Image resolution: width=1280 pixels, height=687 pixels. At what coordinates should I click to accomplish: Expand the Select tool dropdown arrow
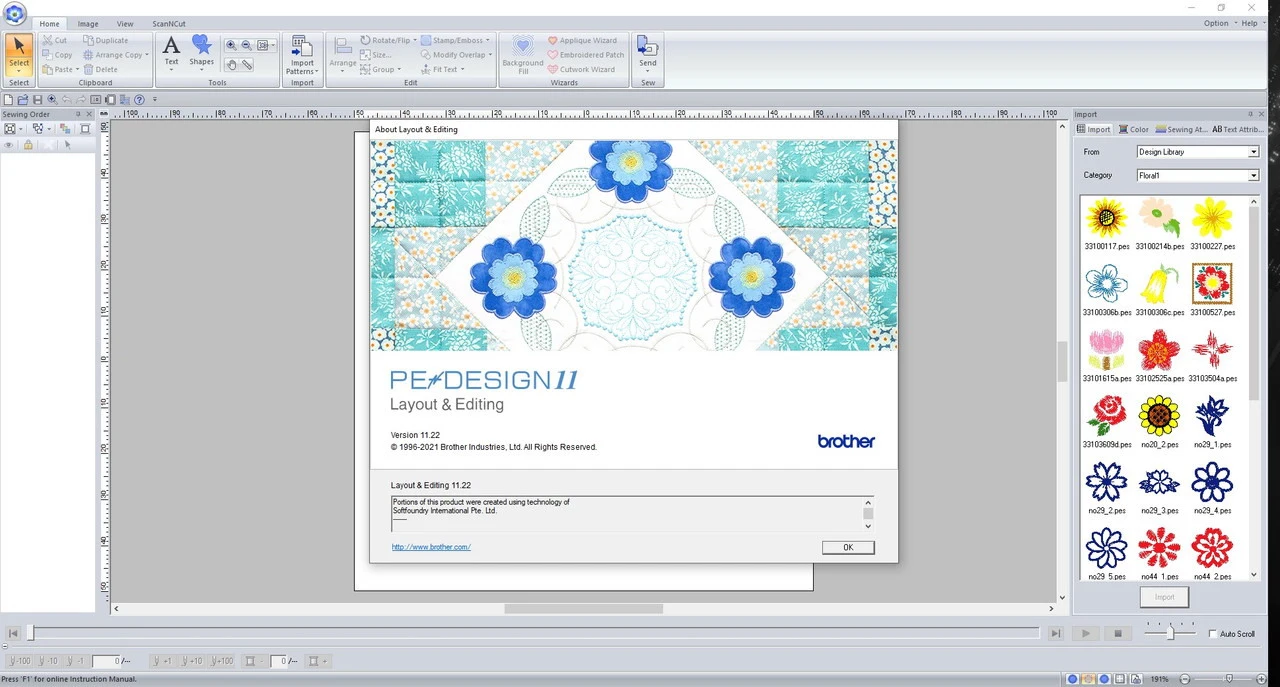[19, 73]
